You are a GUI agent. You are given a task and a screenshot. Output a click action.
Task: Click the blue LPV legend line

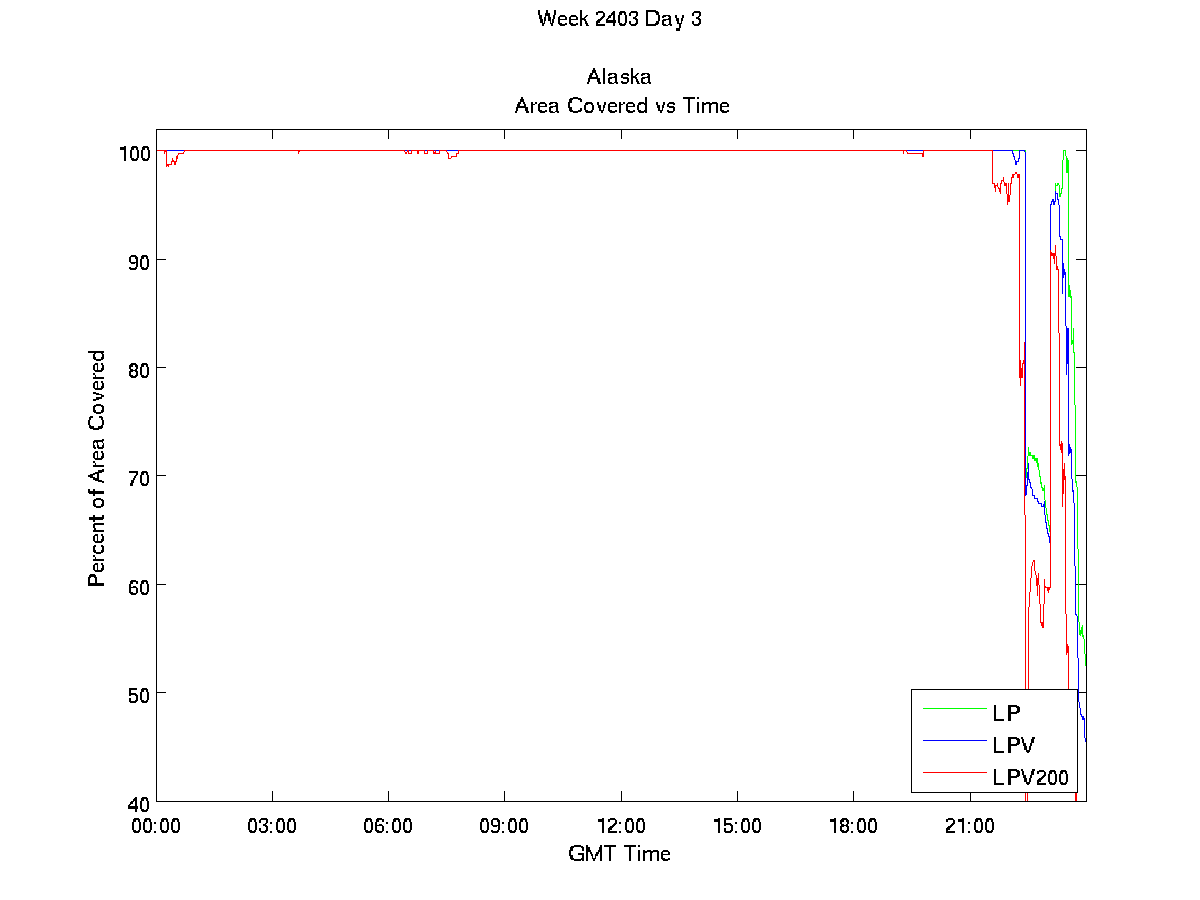pyautogui.click(x=953, y=741)
